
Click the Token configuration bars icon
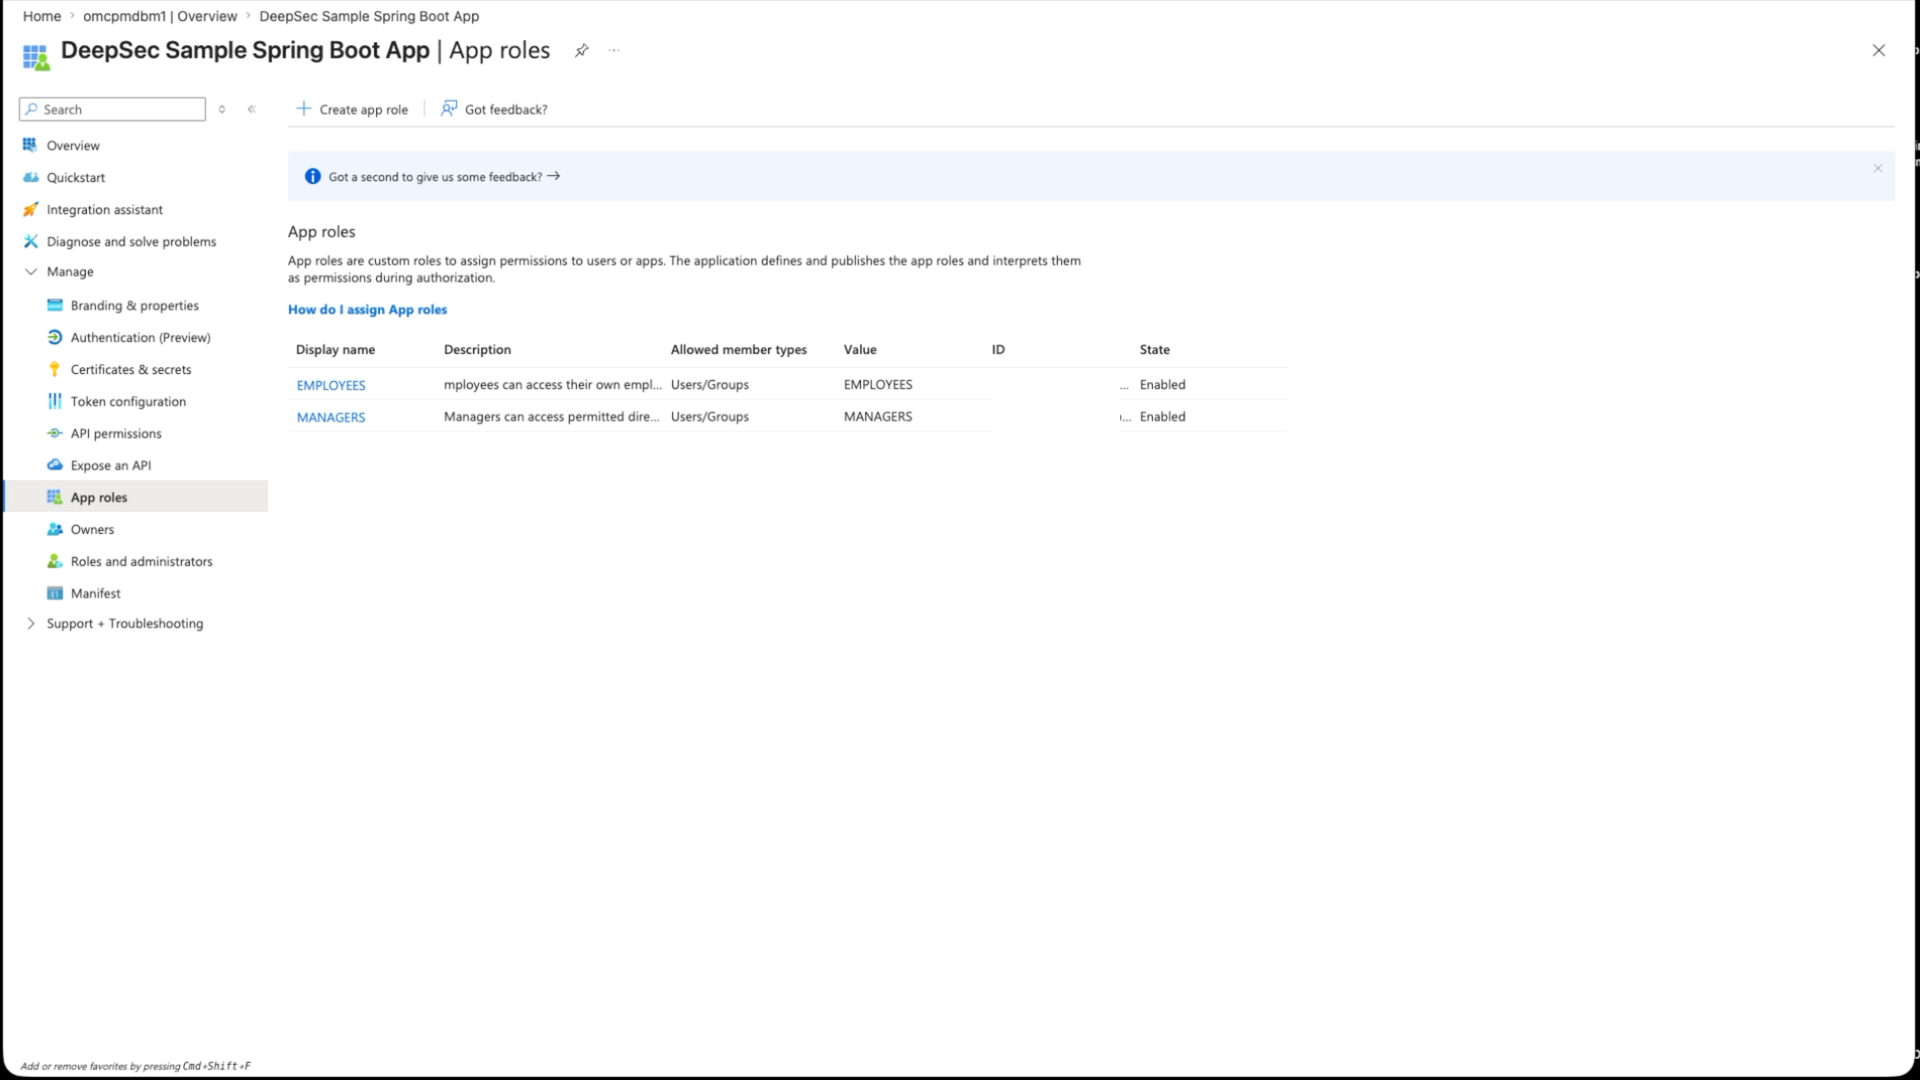[x=55, y=401]
